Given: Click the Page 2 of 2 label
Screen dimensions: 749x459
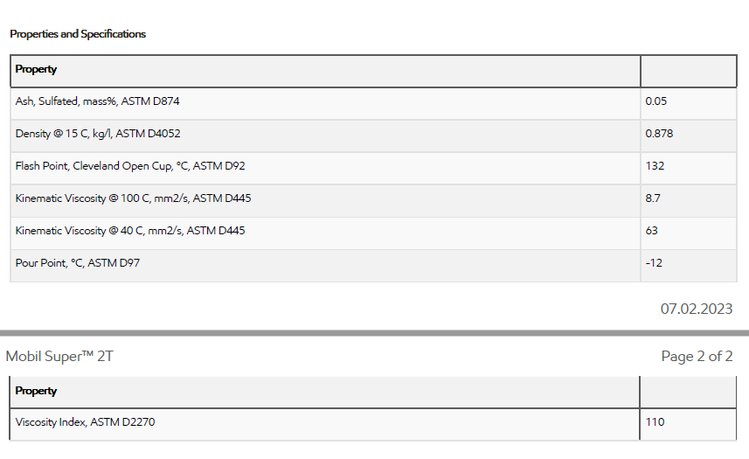Looking at the screenshot, I should point(696,356).
